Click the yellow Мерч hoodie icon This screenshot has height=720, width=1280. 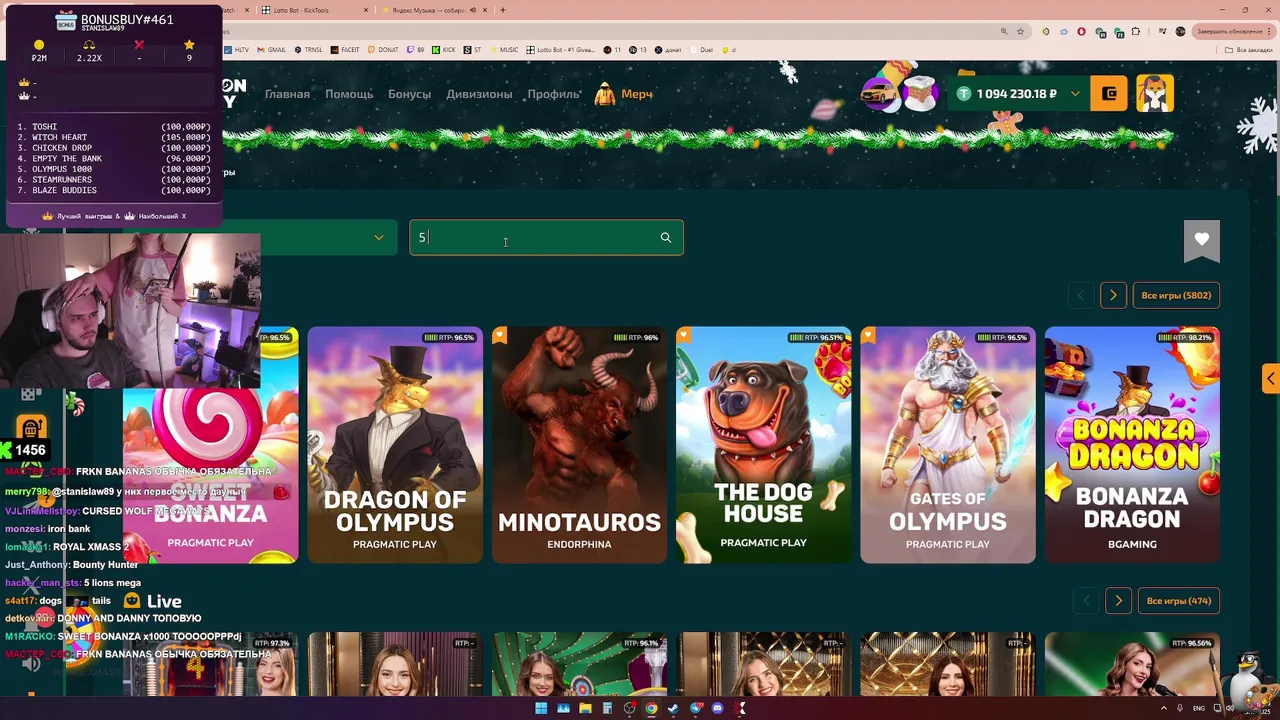click(x=604, y=94)
